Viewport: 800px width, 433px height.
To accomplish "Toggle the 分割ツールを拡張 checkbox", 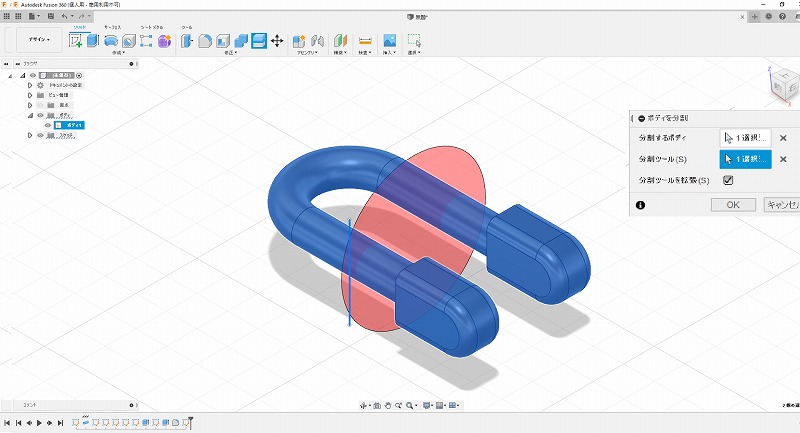I will tap(728, 180).
